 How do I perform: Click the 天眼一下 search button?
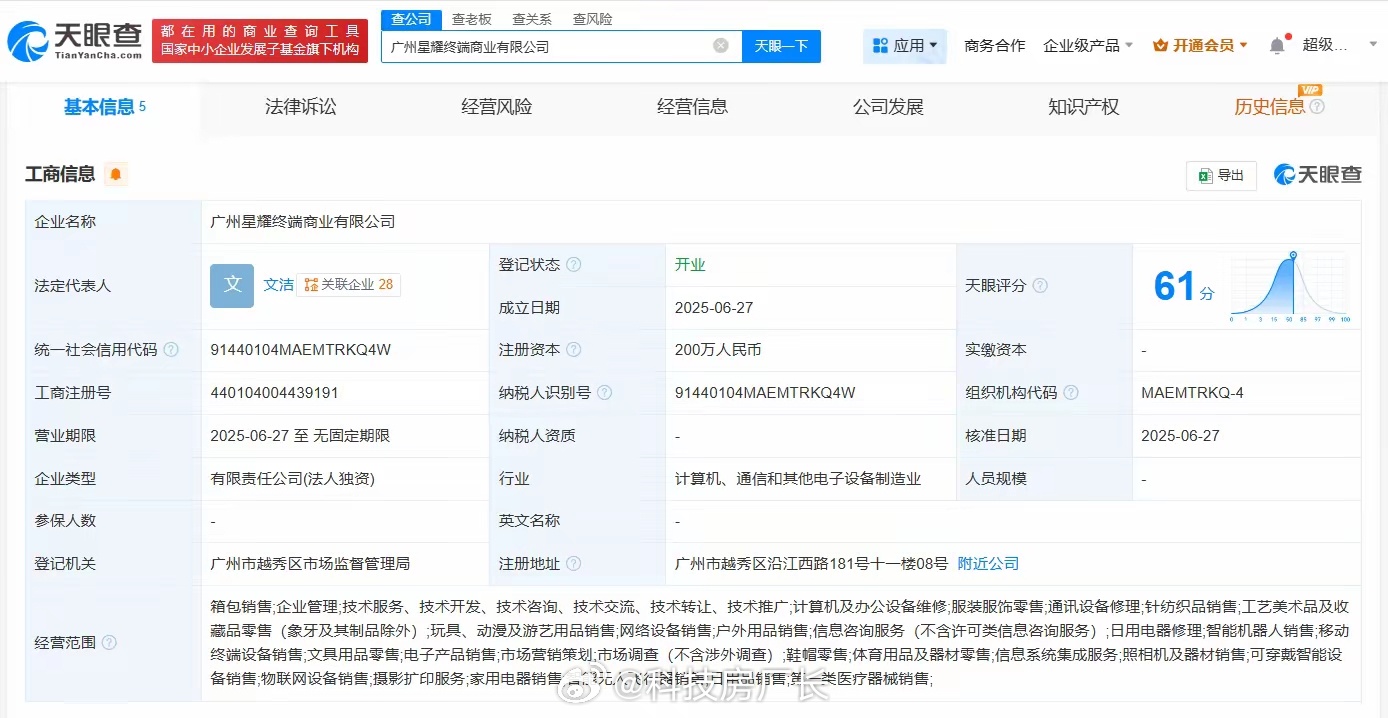[781, 46]
